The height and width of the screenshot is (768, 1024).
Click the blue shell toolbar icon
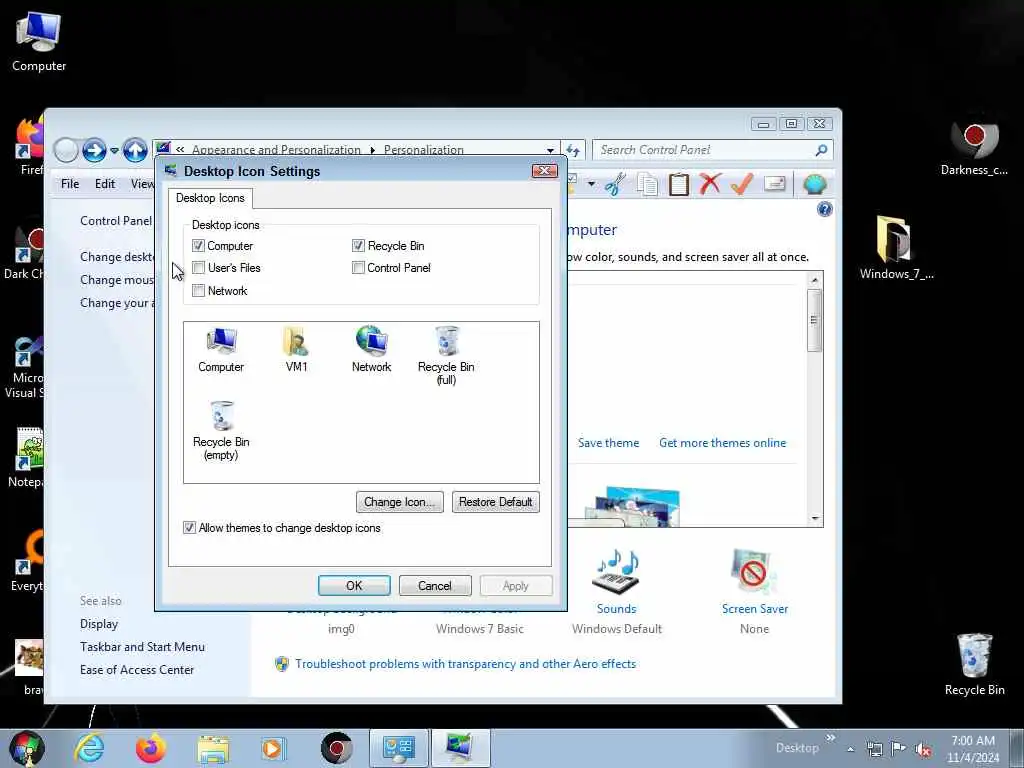[814, 184]
